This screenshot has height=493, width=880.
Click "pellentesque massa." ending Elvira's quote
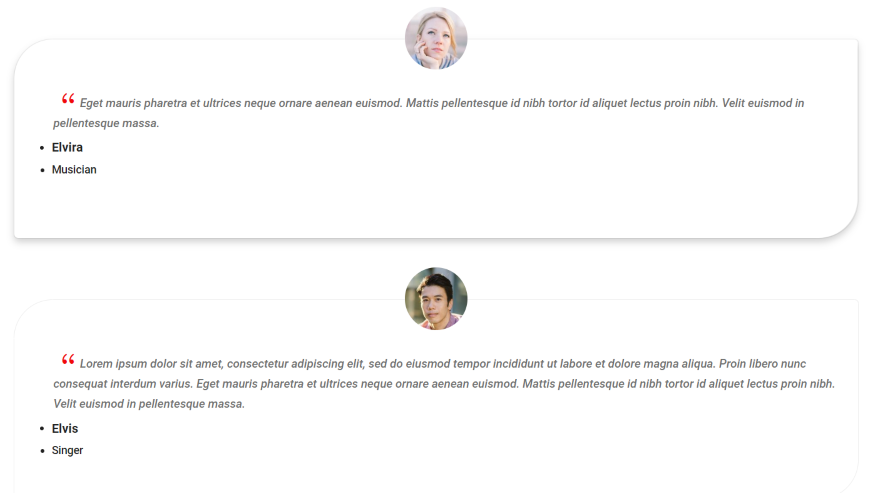[106, 124]
